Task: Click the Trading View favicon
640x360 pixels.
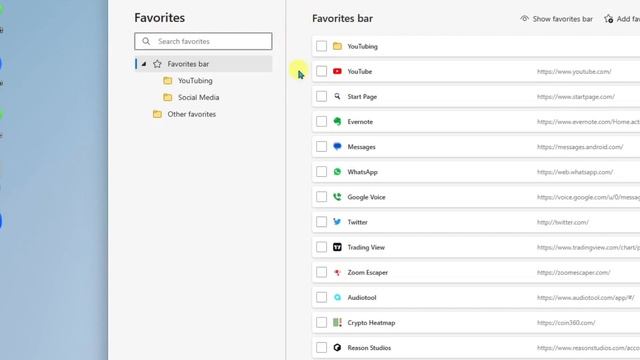Action: point(337,247)
